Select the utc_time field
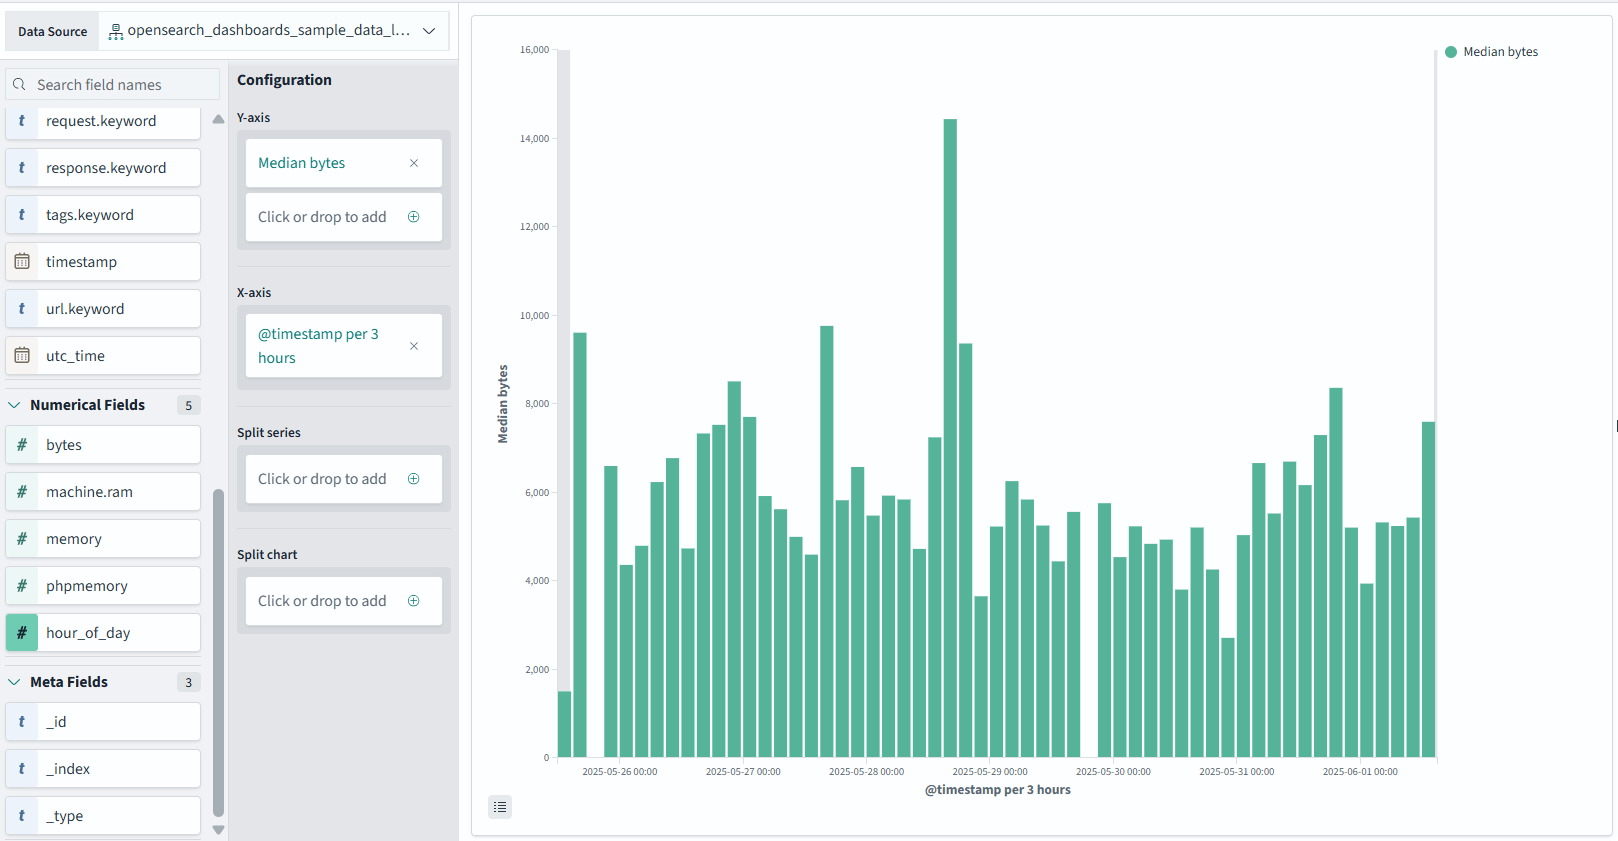This screenshot has height=841, width=1618. click(x=103, y=356)
